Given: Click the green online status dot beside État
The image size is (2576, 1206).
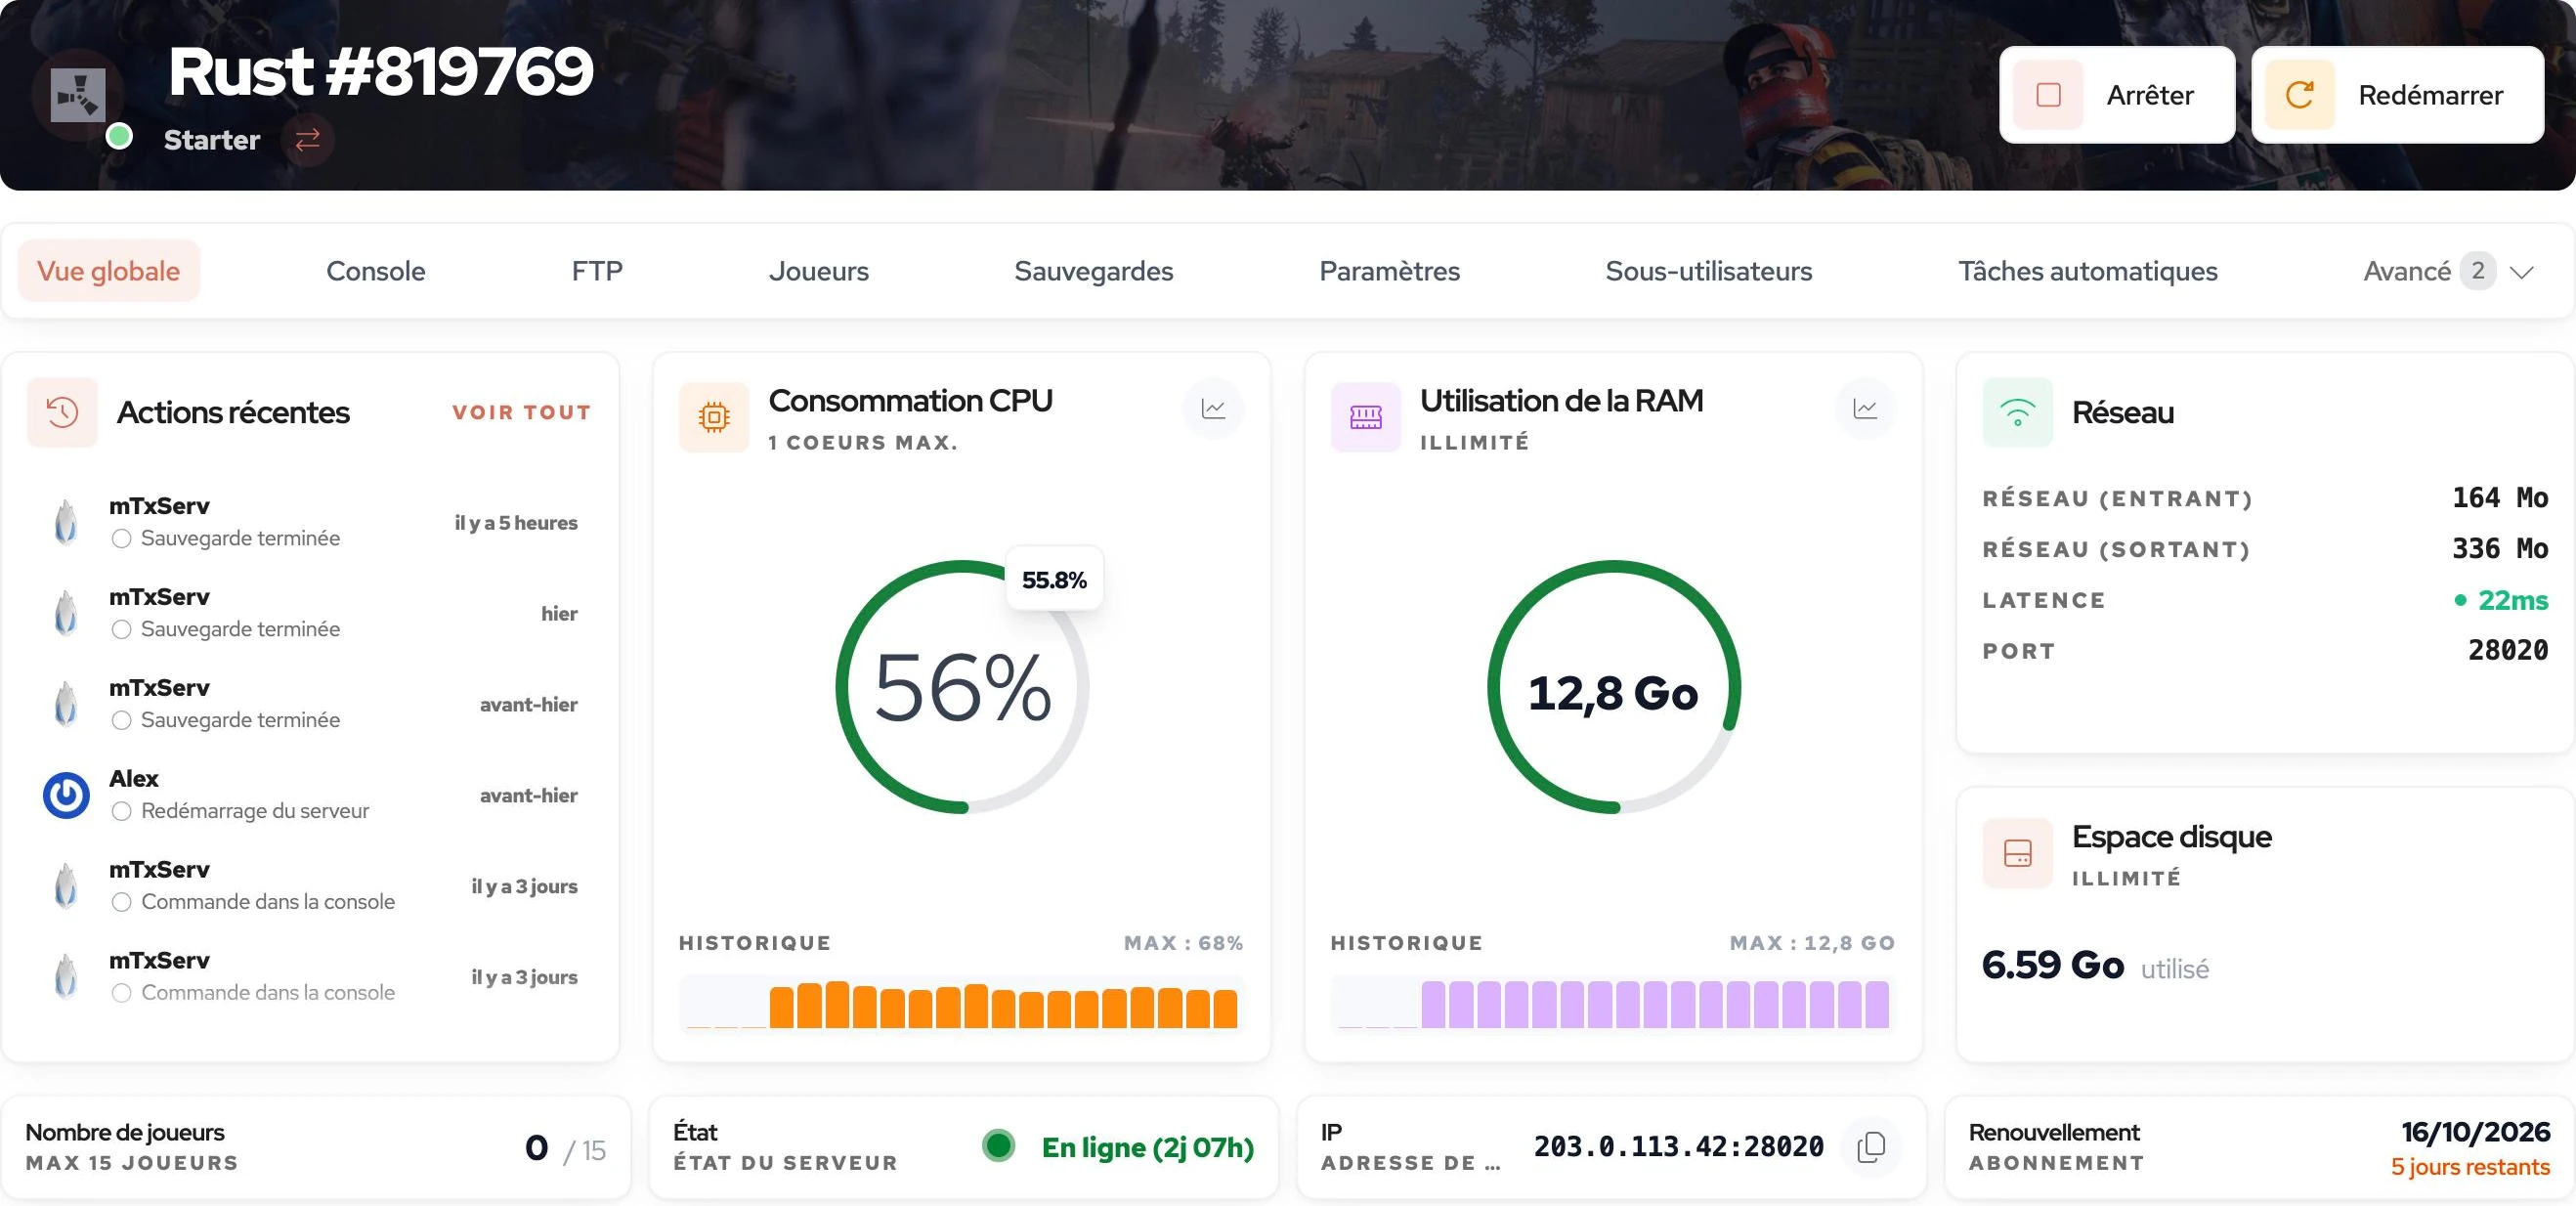Looking at the screenshot, I should coord(998,1146).
